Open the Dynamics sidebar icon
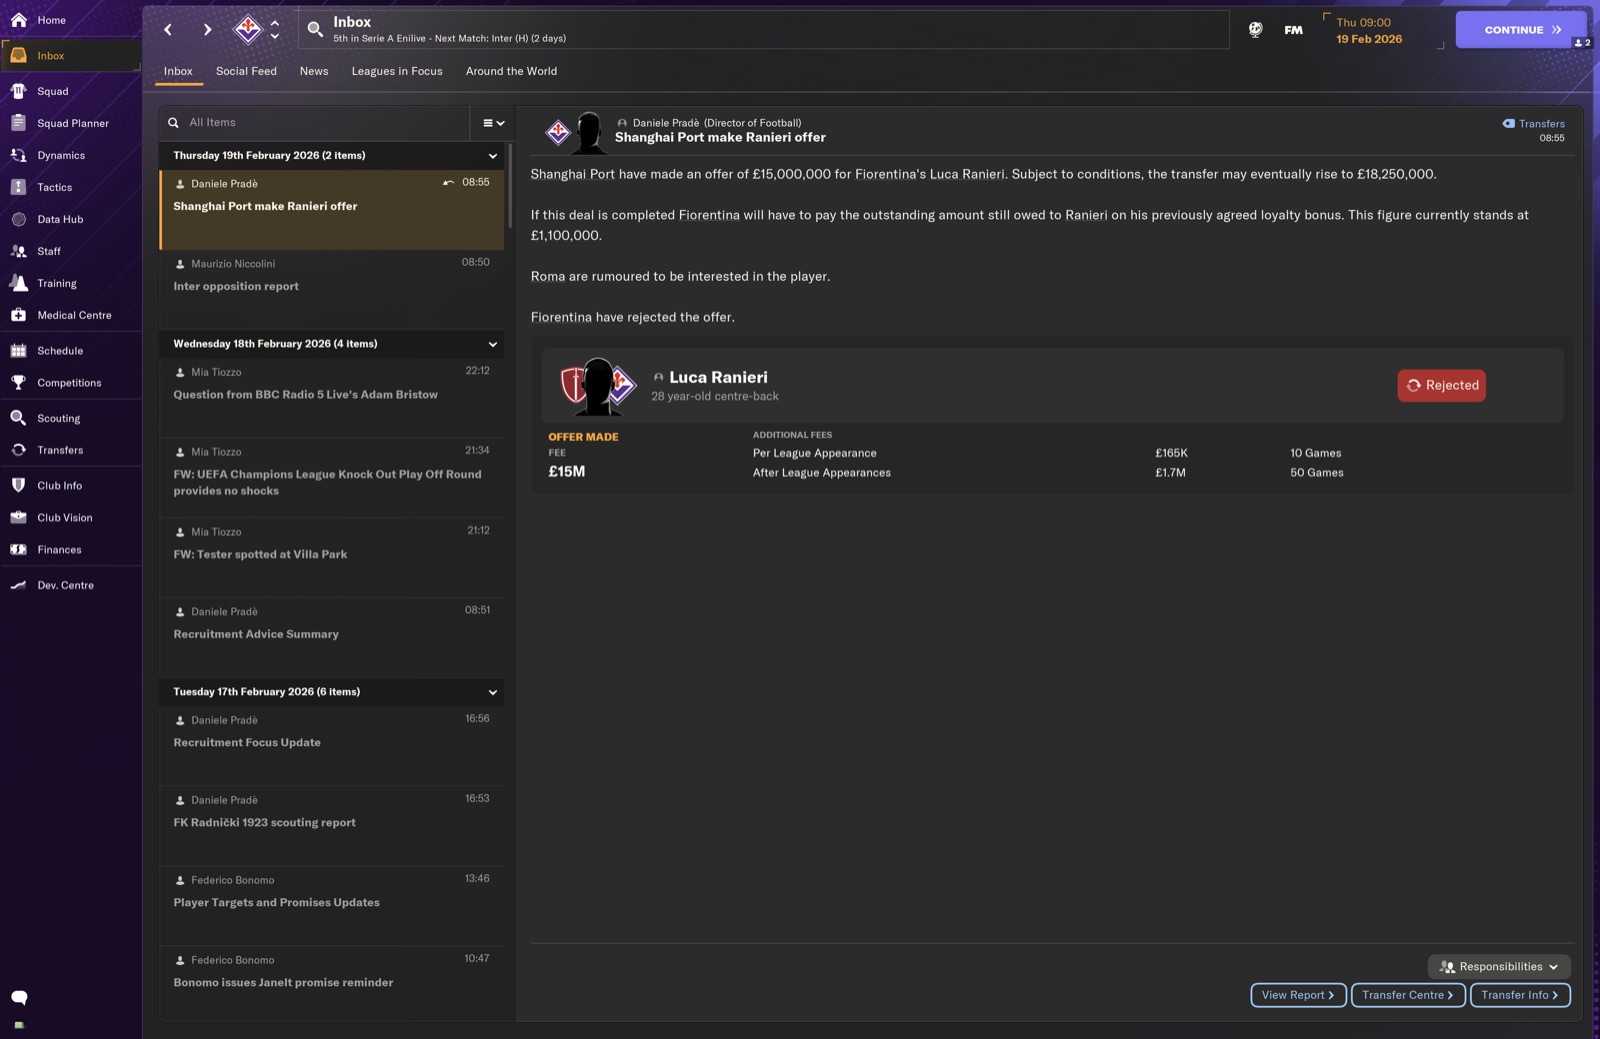The width and height of the screenshot is (1600, 1039). click(18, 155)
